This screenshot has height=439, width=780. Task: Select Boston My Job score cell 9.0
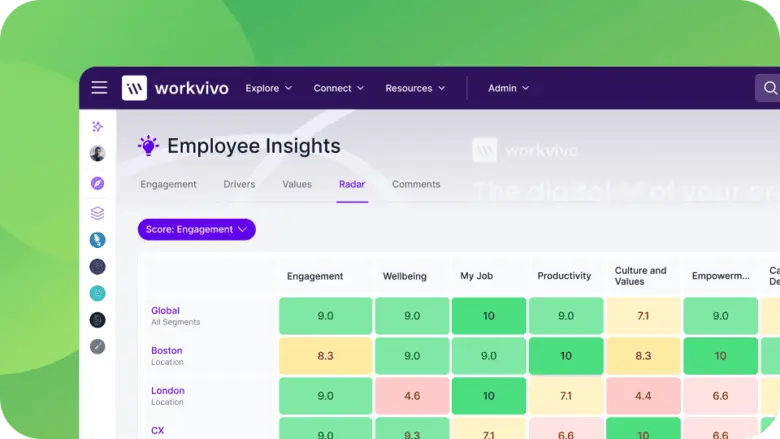(488, 356)
